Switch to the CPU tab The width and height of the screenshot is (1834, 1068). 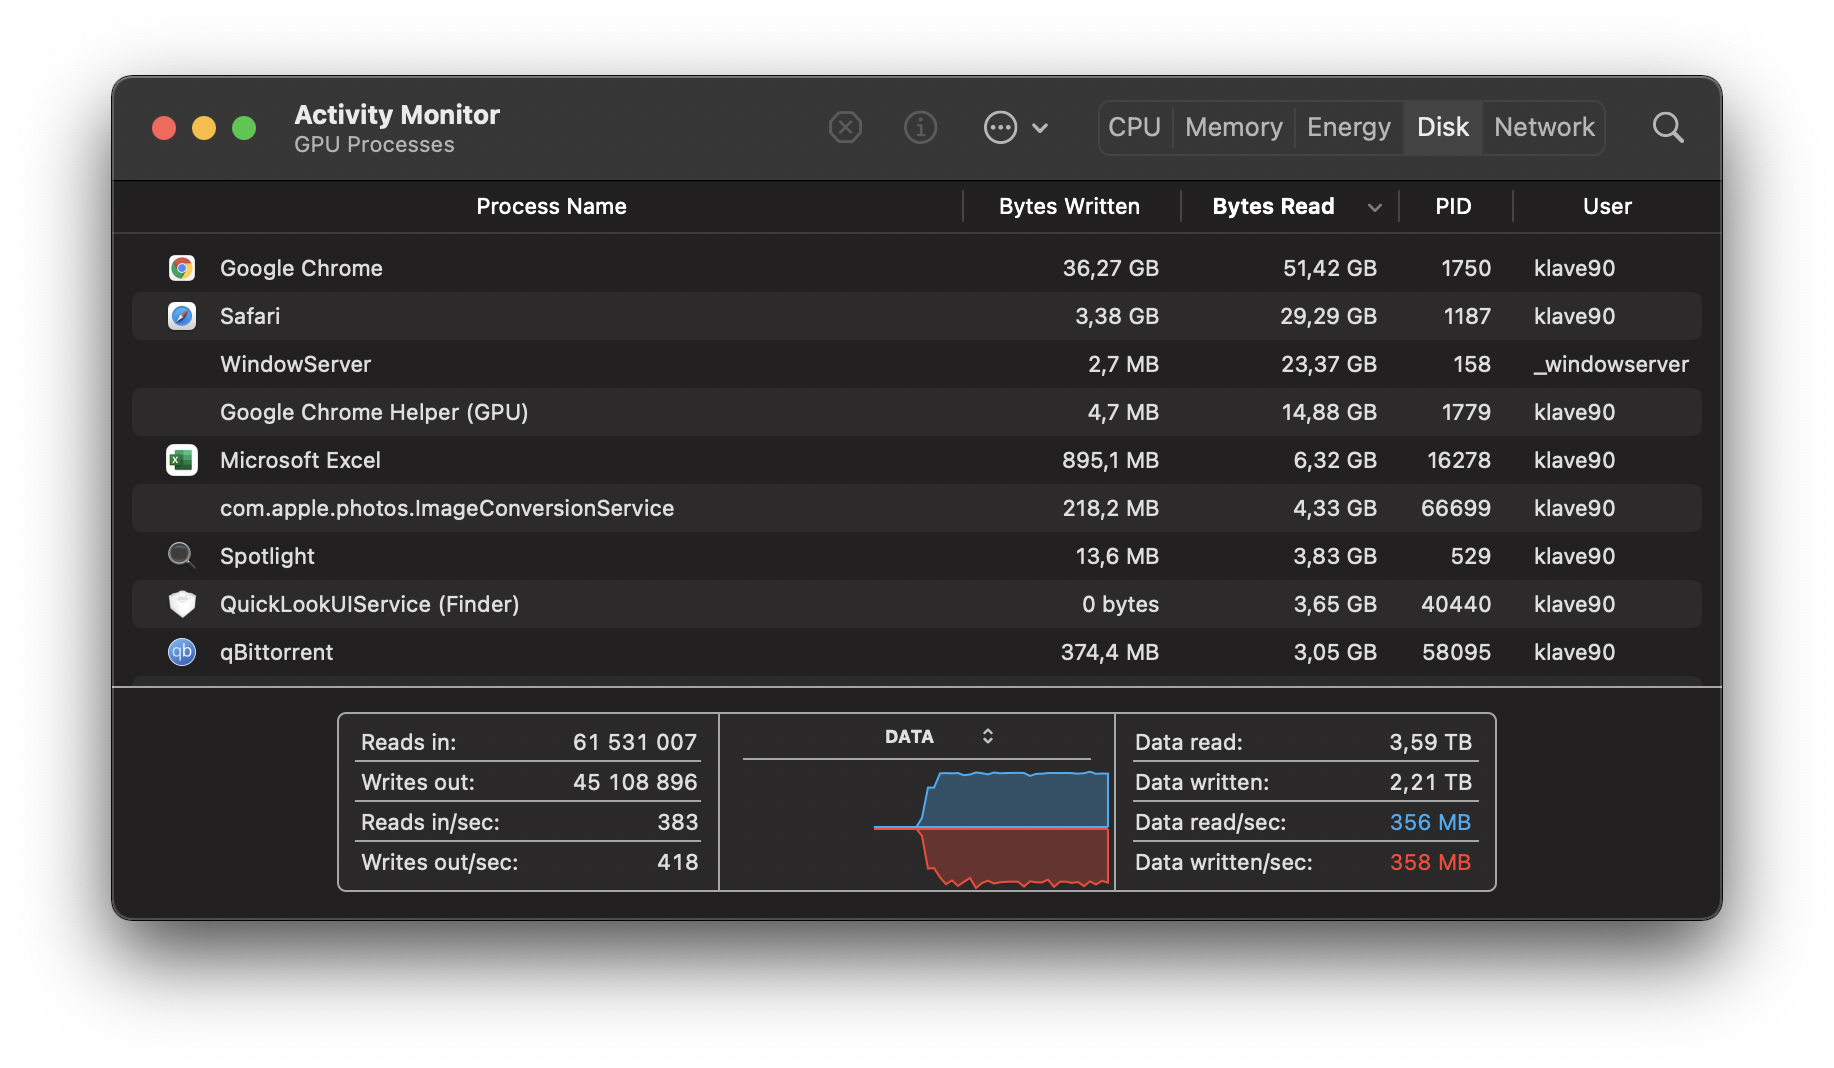pos(1135,128)
